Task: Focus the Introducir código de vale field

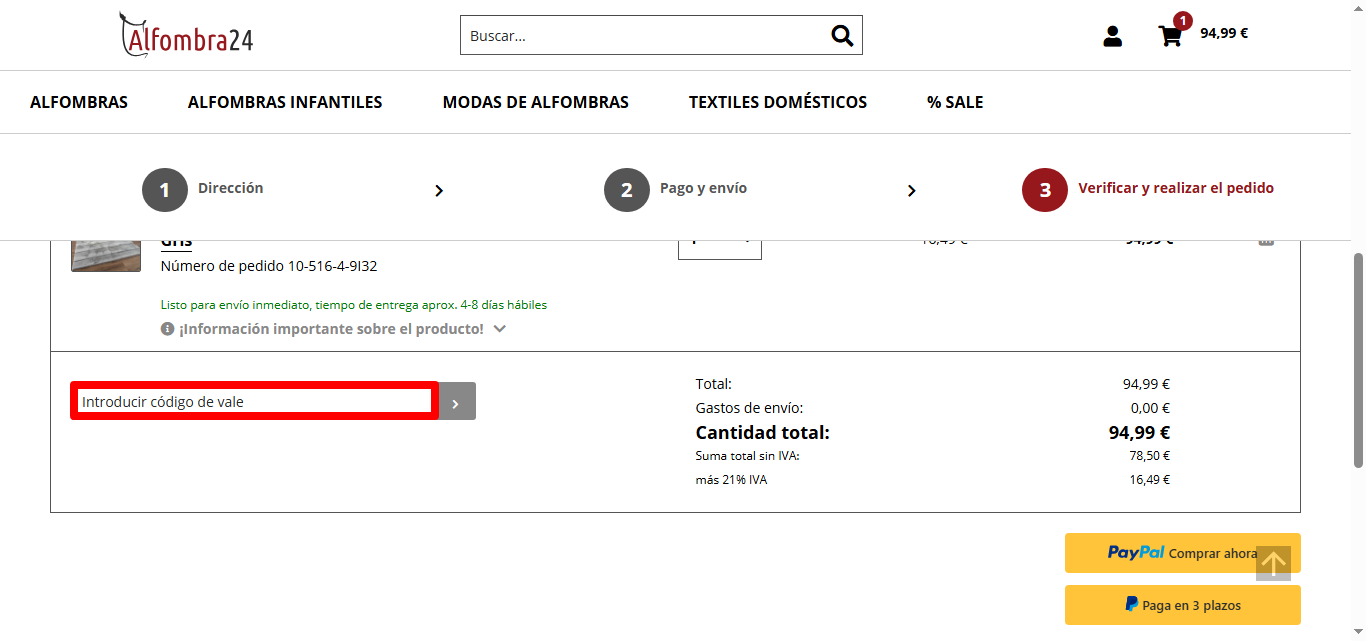Action: click(x=254, y=401)
